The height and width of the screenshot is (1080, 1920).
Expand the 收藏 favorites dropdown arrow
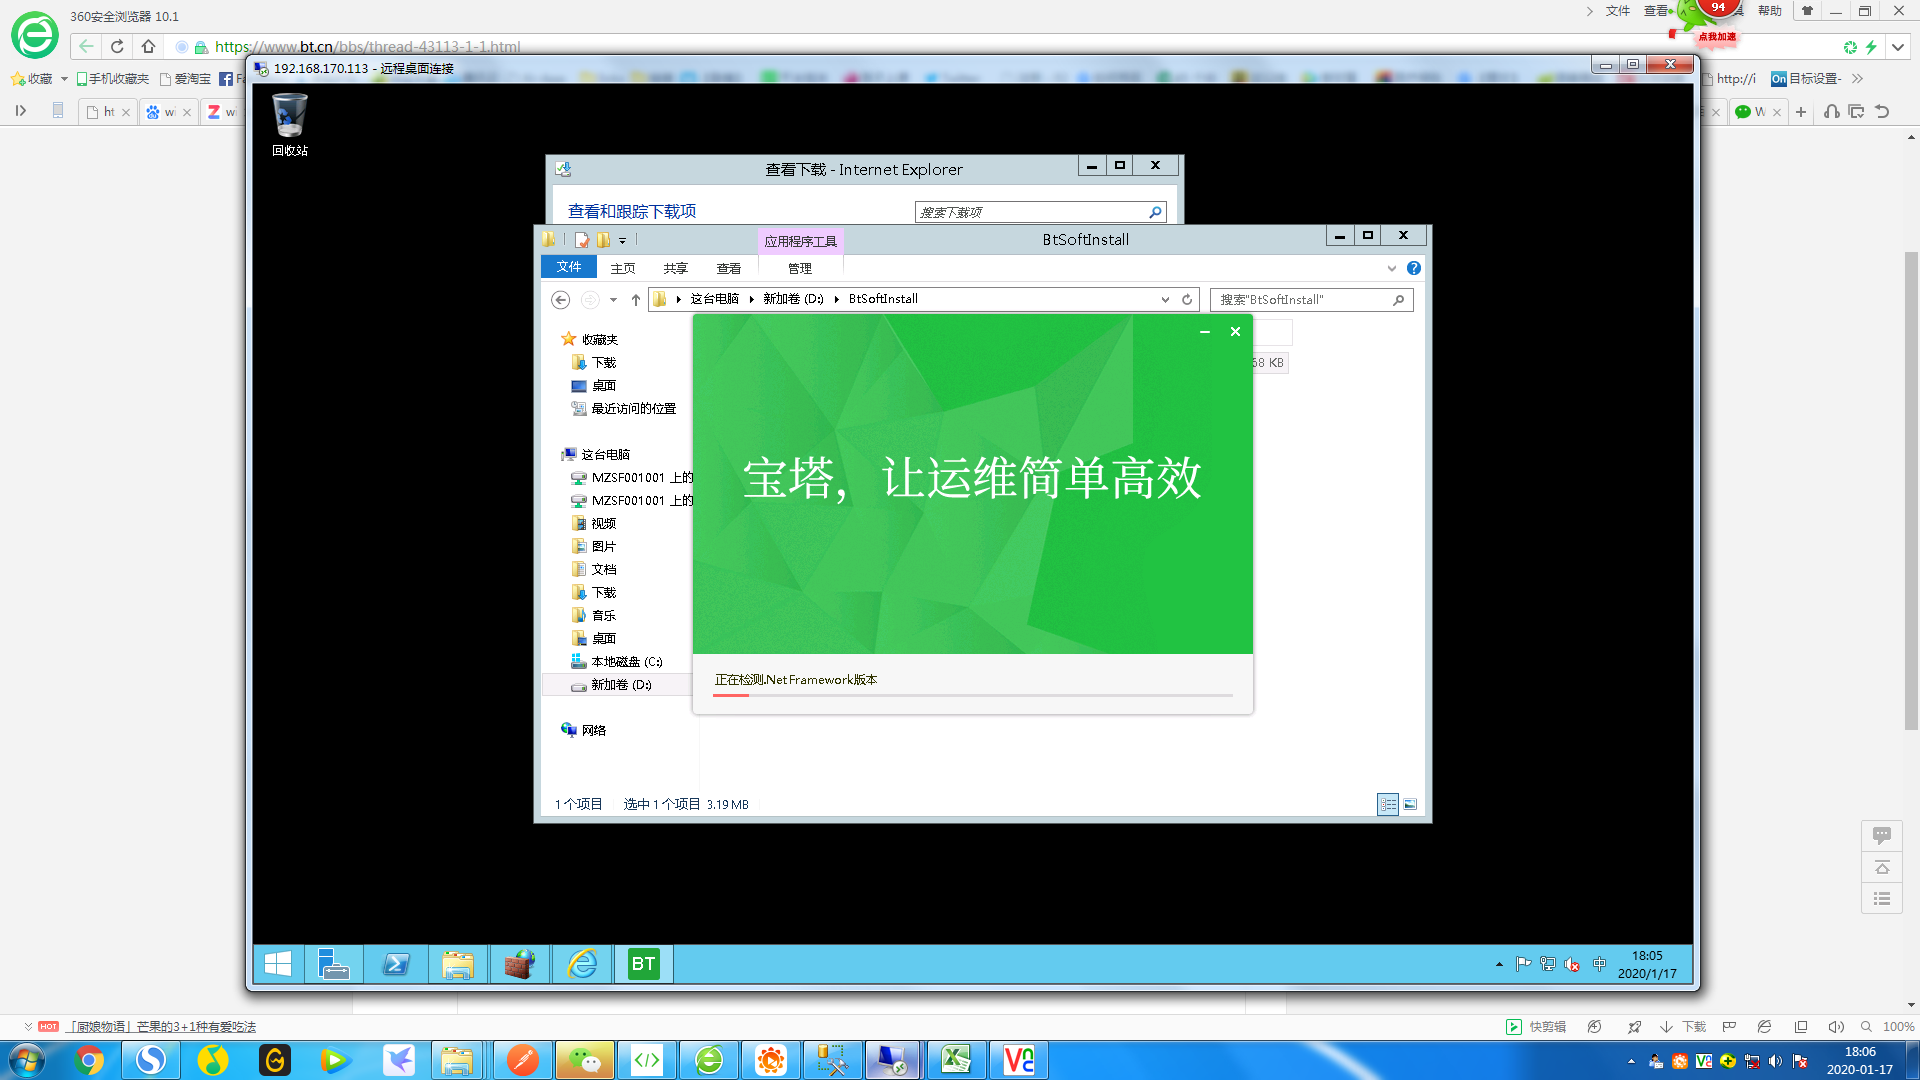(64, 79)
